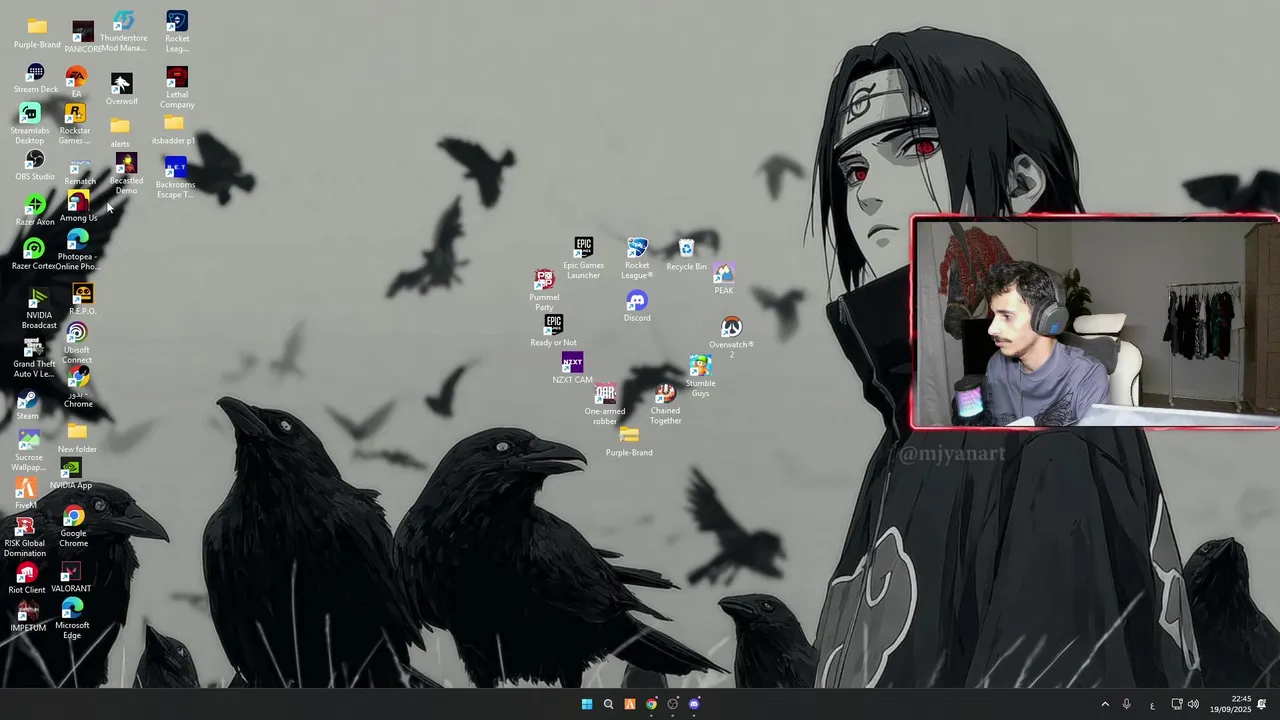The height and width of the screenshot is (720, 1280).
Task: Select the Rocket League® desktop icon
Action: (637, 258)
